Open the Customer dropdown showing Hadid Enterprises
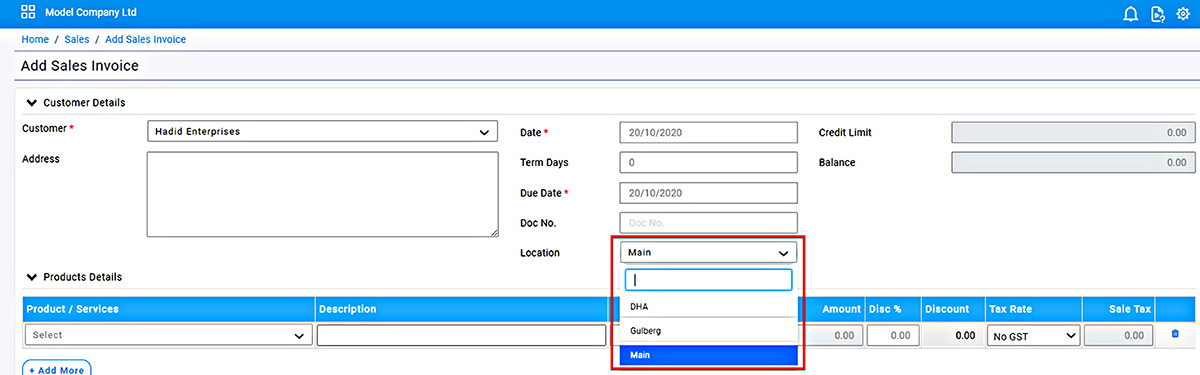1200x375 pixels. 322,131
